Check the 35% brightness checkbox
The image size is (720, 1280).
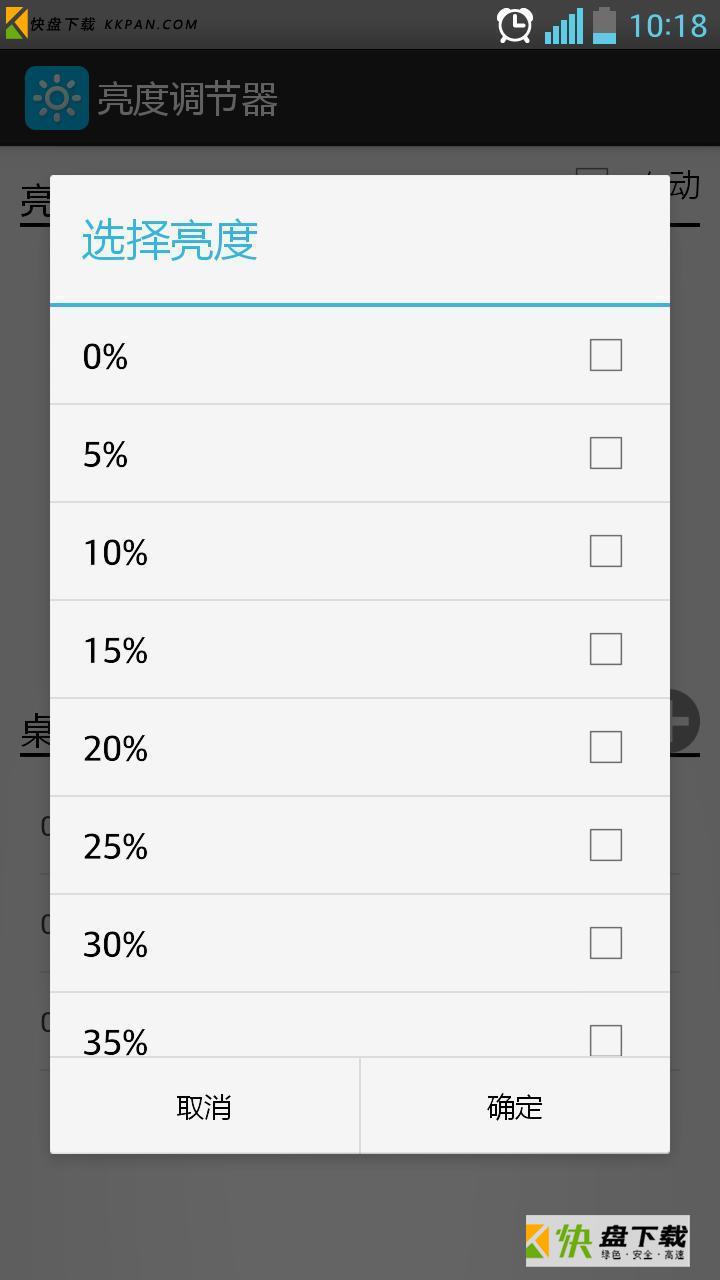point(606,1040)
